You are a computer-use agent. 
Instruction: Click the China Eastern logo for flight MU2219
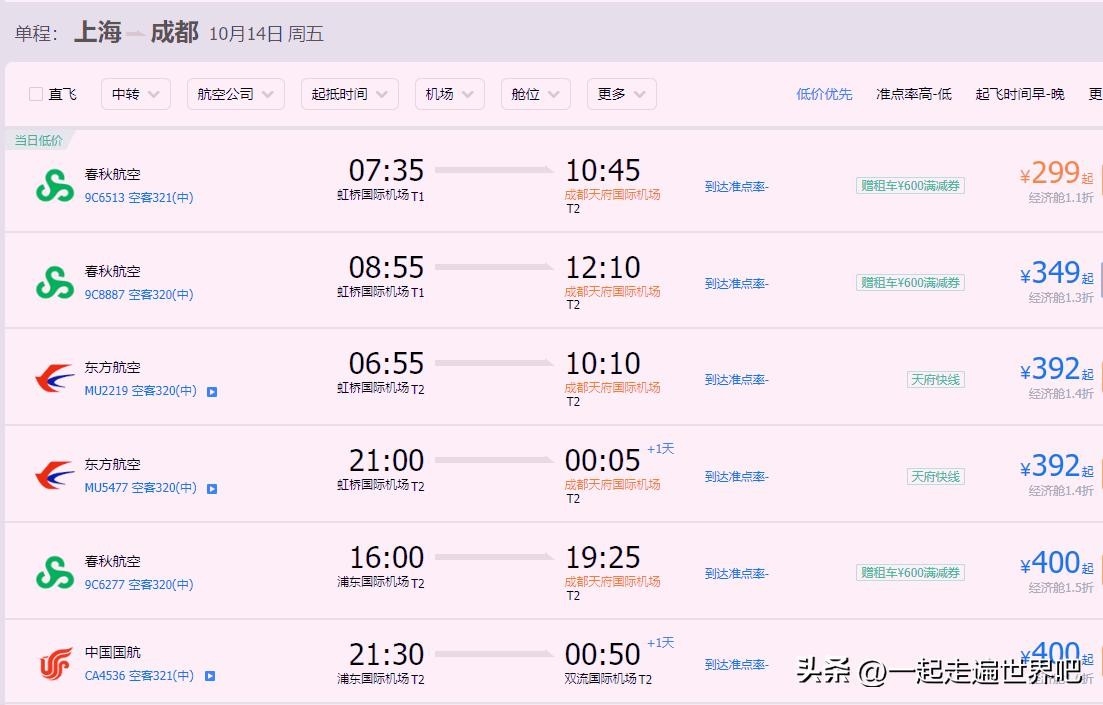pos(55,379)
